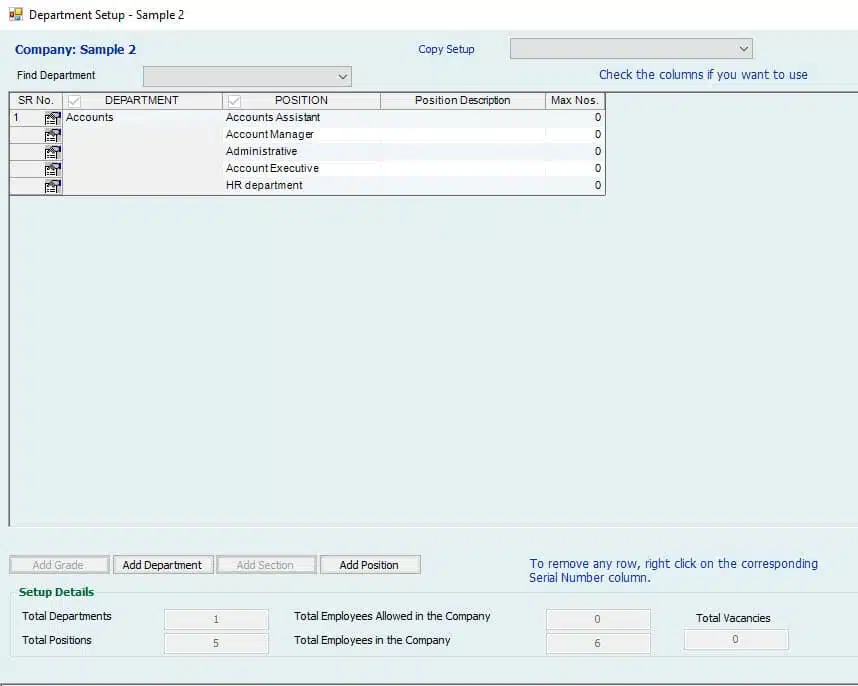Select the HR department position cell
The height and width of the screenshot is (686, 858).
(302, 185)
